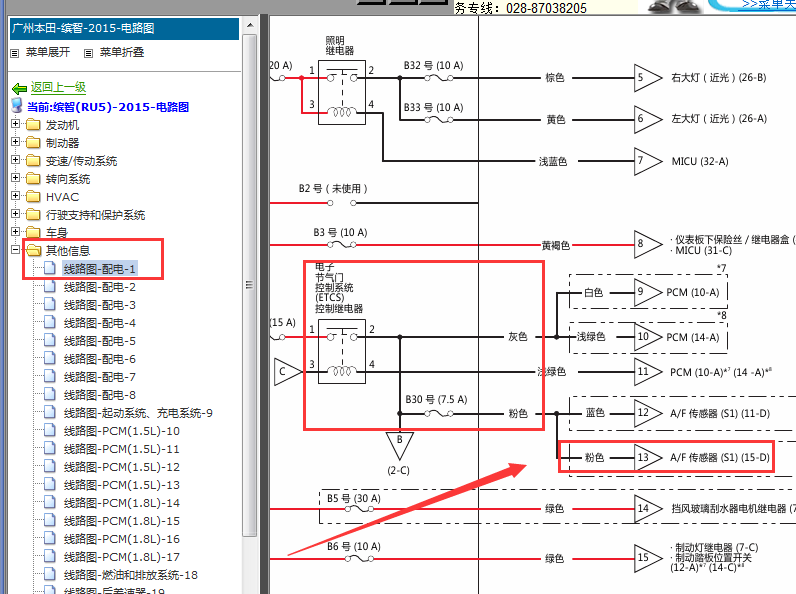
Task: Click page icon beside 线路图-配电-4
Action: coord(50,322)
